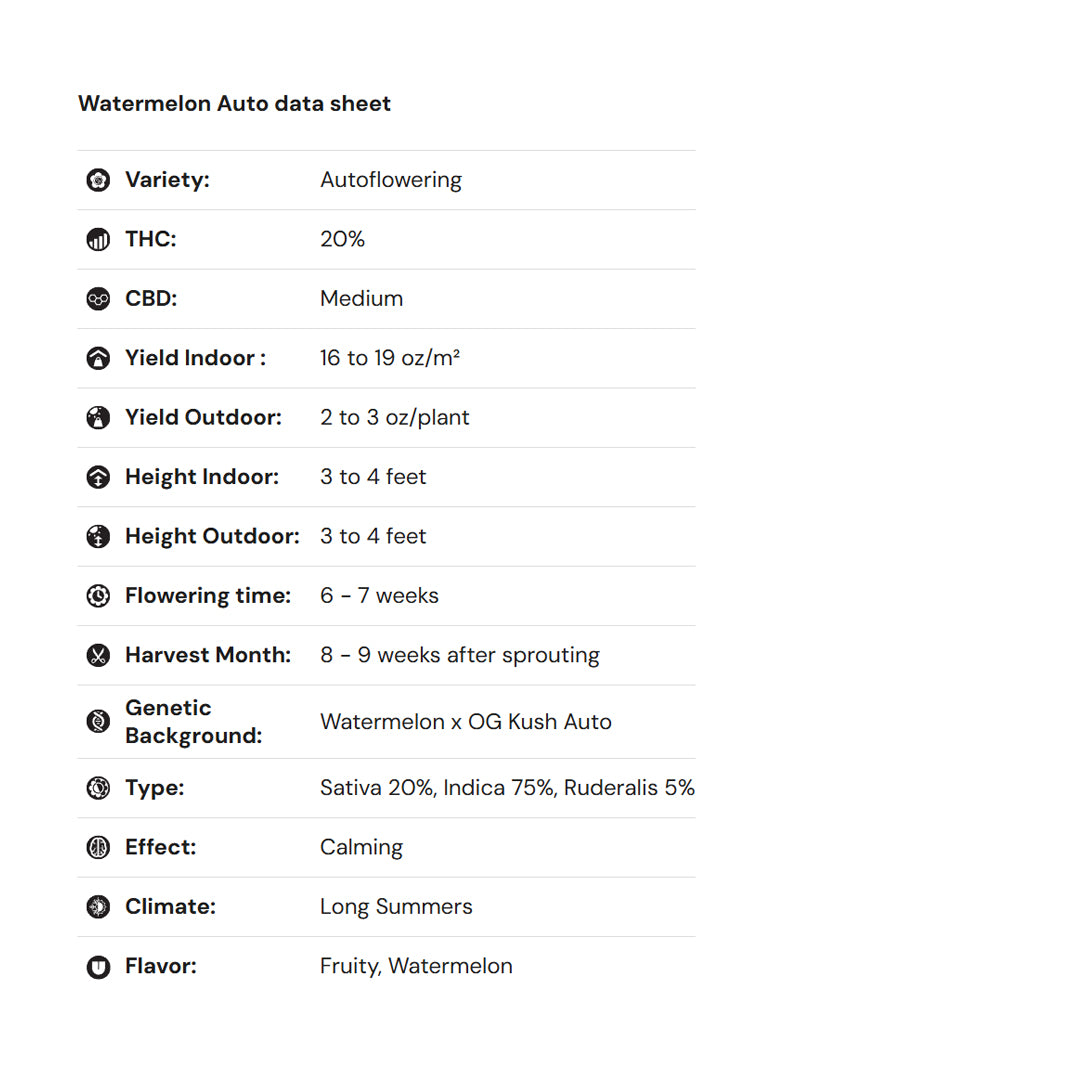The height and width of the screenshot is (1080, 1080).
Task: Click the Calming effect value
Action: coord(361,848)
